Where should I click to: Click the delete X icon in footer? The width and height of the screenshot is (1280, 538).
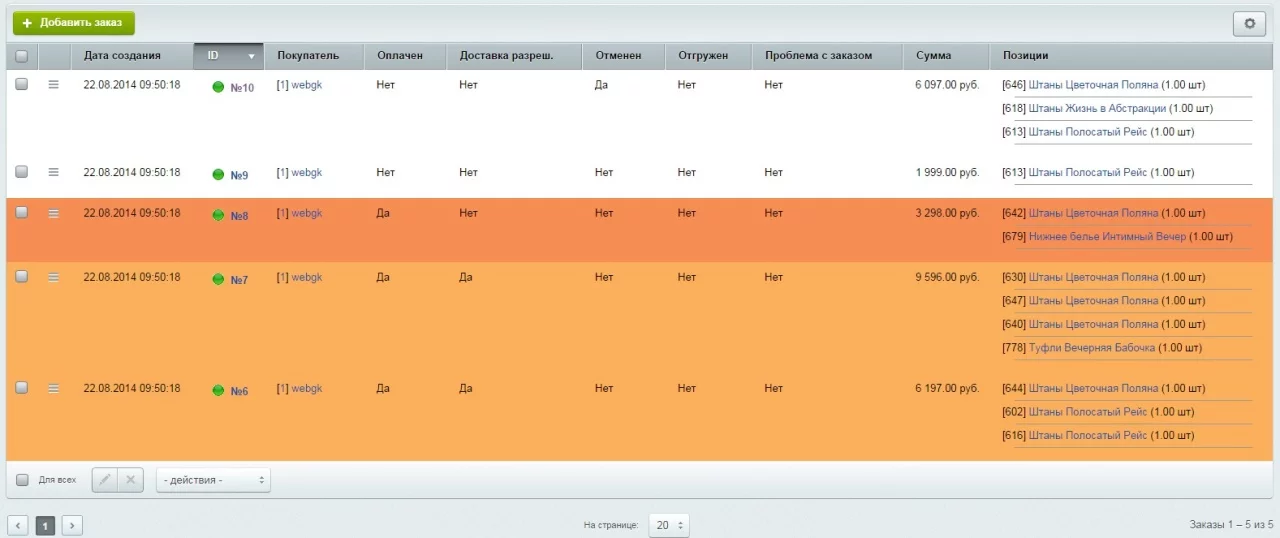tap(129, 480)
